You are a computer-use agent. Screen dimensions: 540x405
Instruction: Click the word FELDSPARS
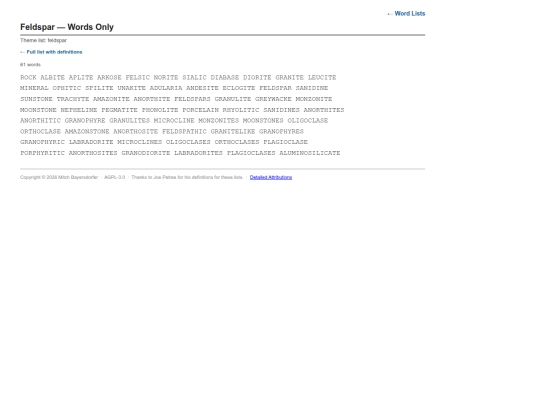(x=193, y=99)
